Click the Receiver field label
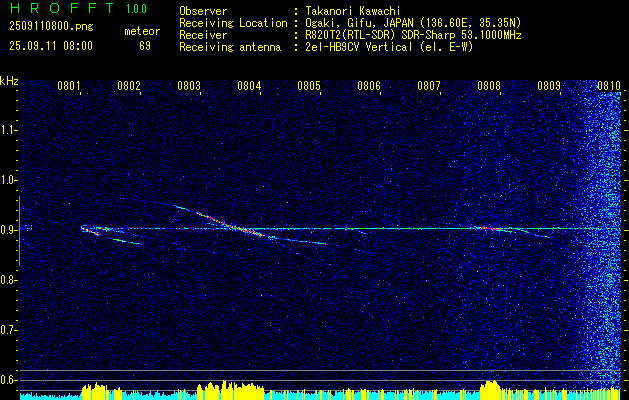 pos(203,35)
